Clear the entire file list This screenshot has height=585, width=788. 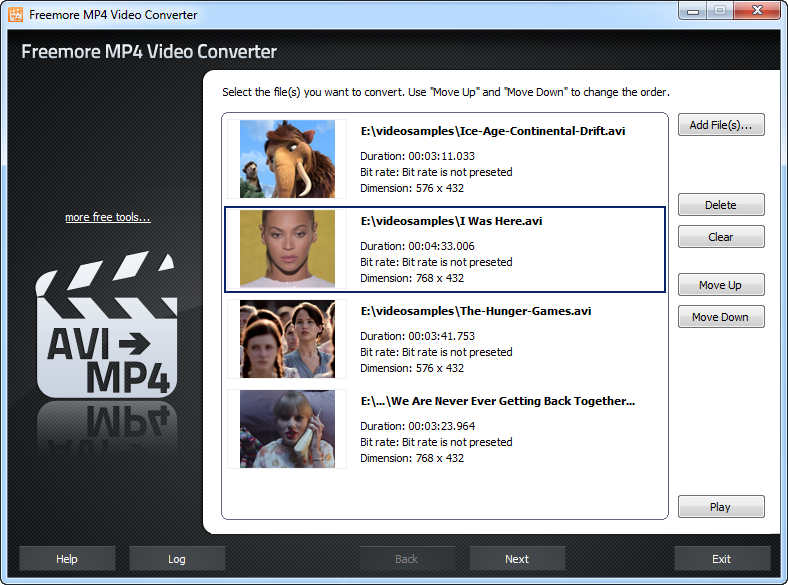pos(720,237)
